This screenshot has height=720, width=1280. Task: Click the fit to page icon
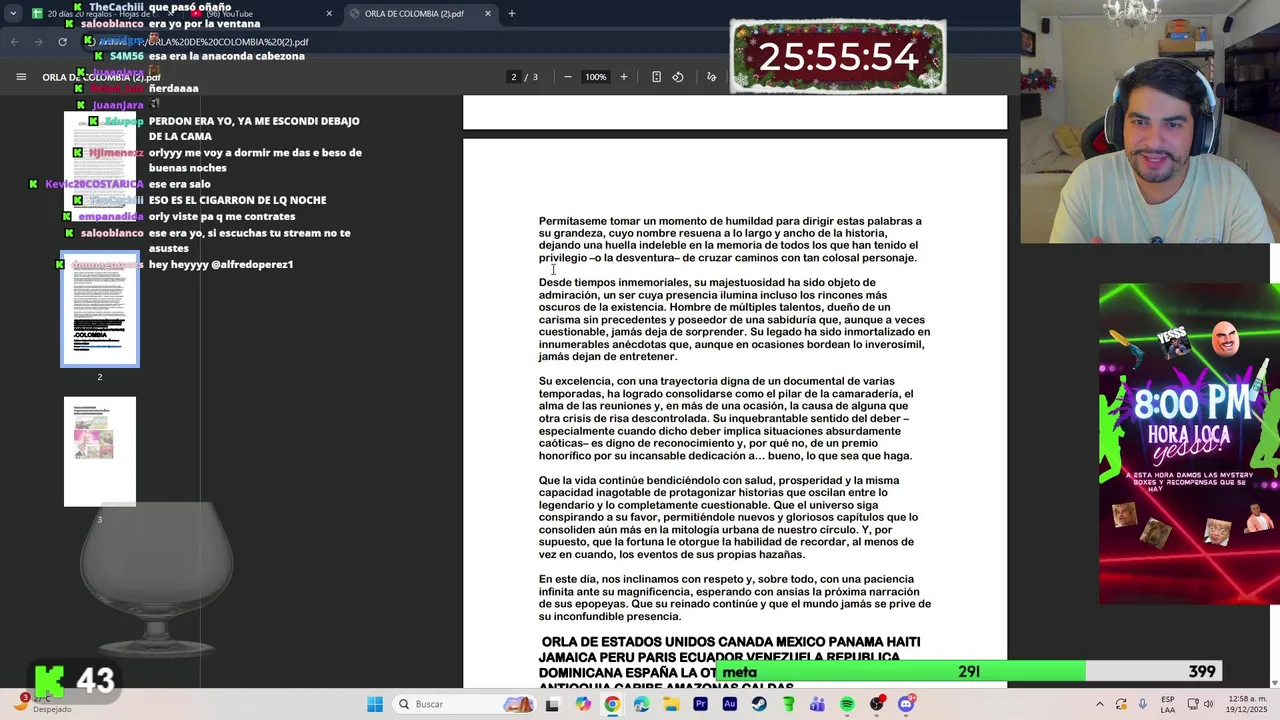point(656,77)
